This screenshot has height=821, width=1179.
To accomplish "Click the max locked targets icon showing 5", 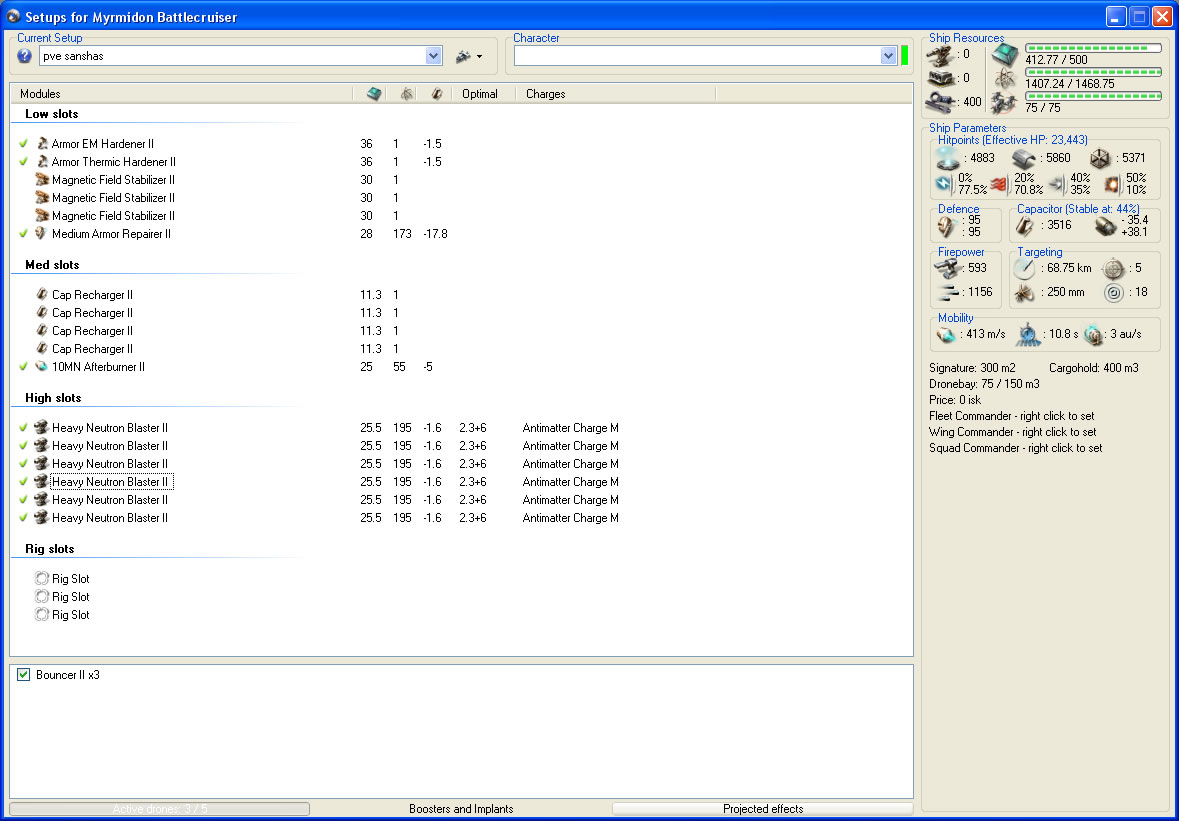I will coord(1114,268).
